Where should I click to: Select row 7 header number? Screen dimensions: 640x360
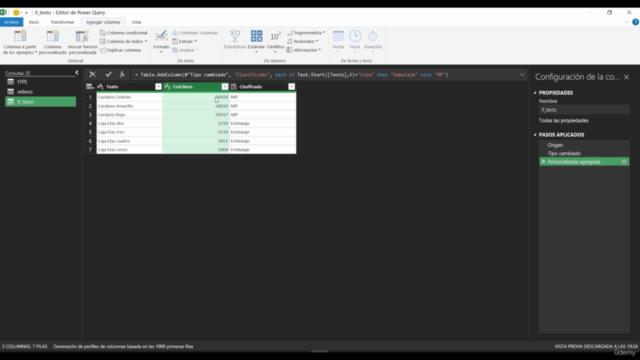[90, 150]
